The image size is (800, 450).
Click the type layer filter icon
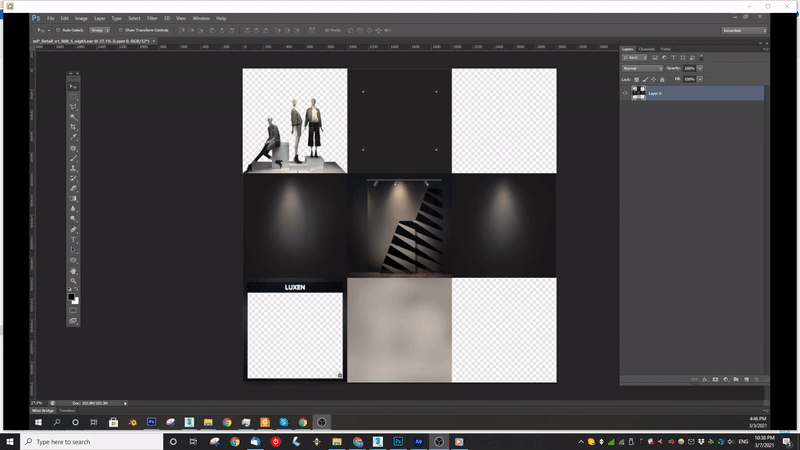point(674,58)
